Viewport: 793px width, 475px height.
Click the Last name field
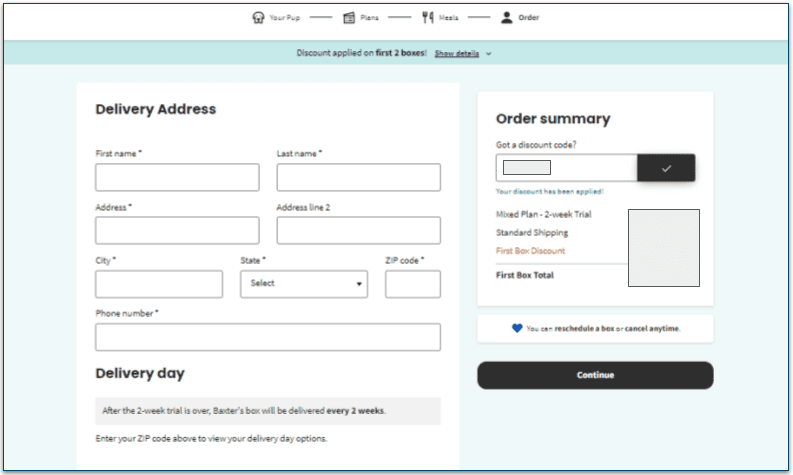pyautogui.click(x=359, y=177)
